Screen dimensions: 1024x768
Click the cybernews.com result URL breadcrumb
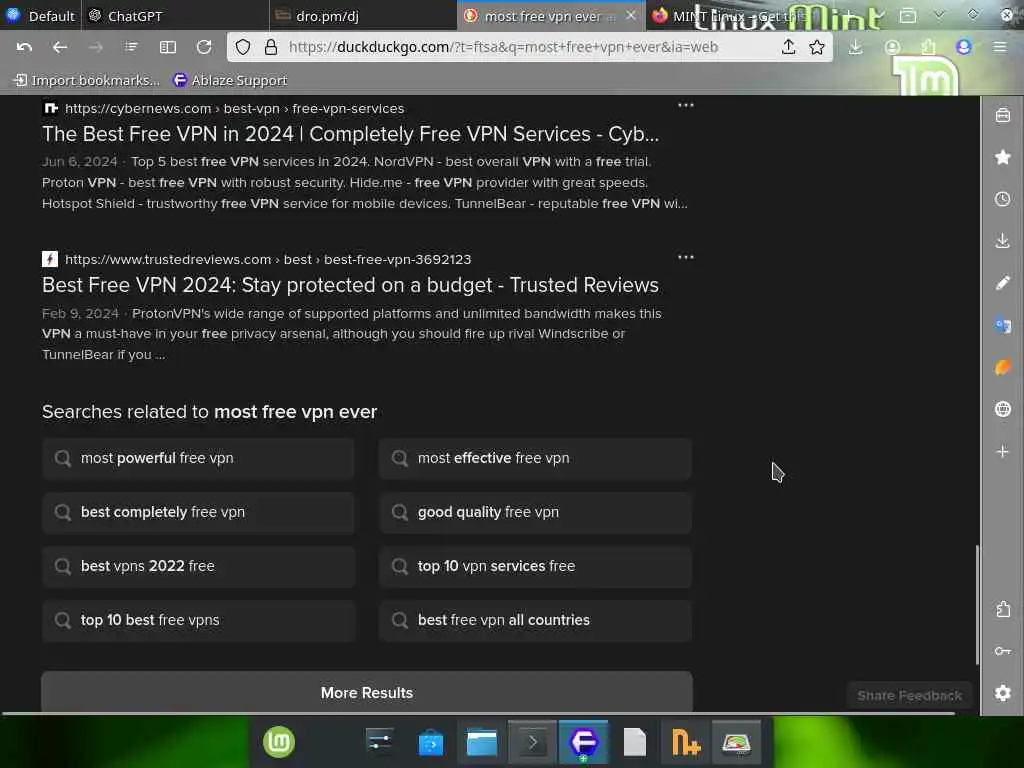[x=234, y=108]
